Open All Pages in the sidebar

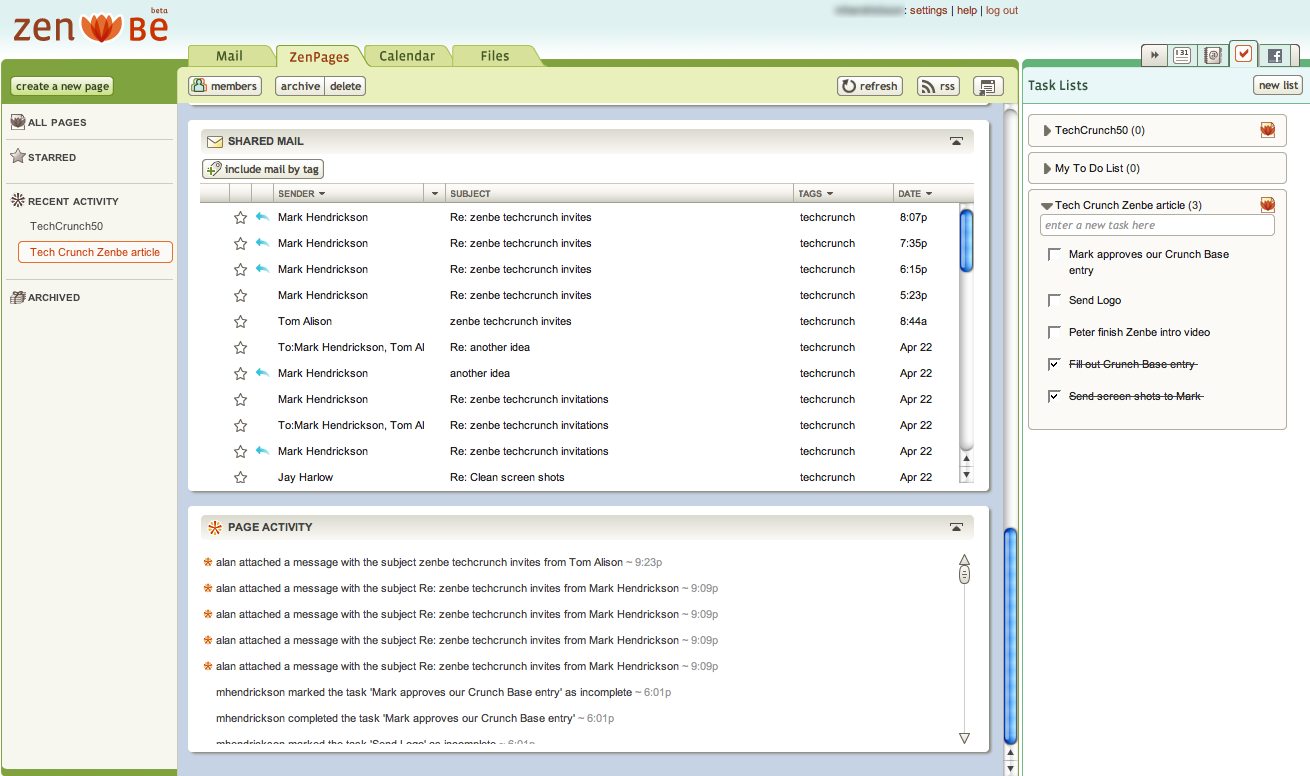pyautogui.click(x=48, y=122)
